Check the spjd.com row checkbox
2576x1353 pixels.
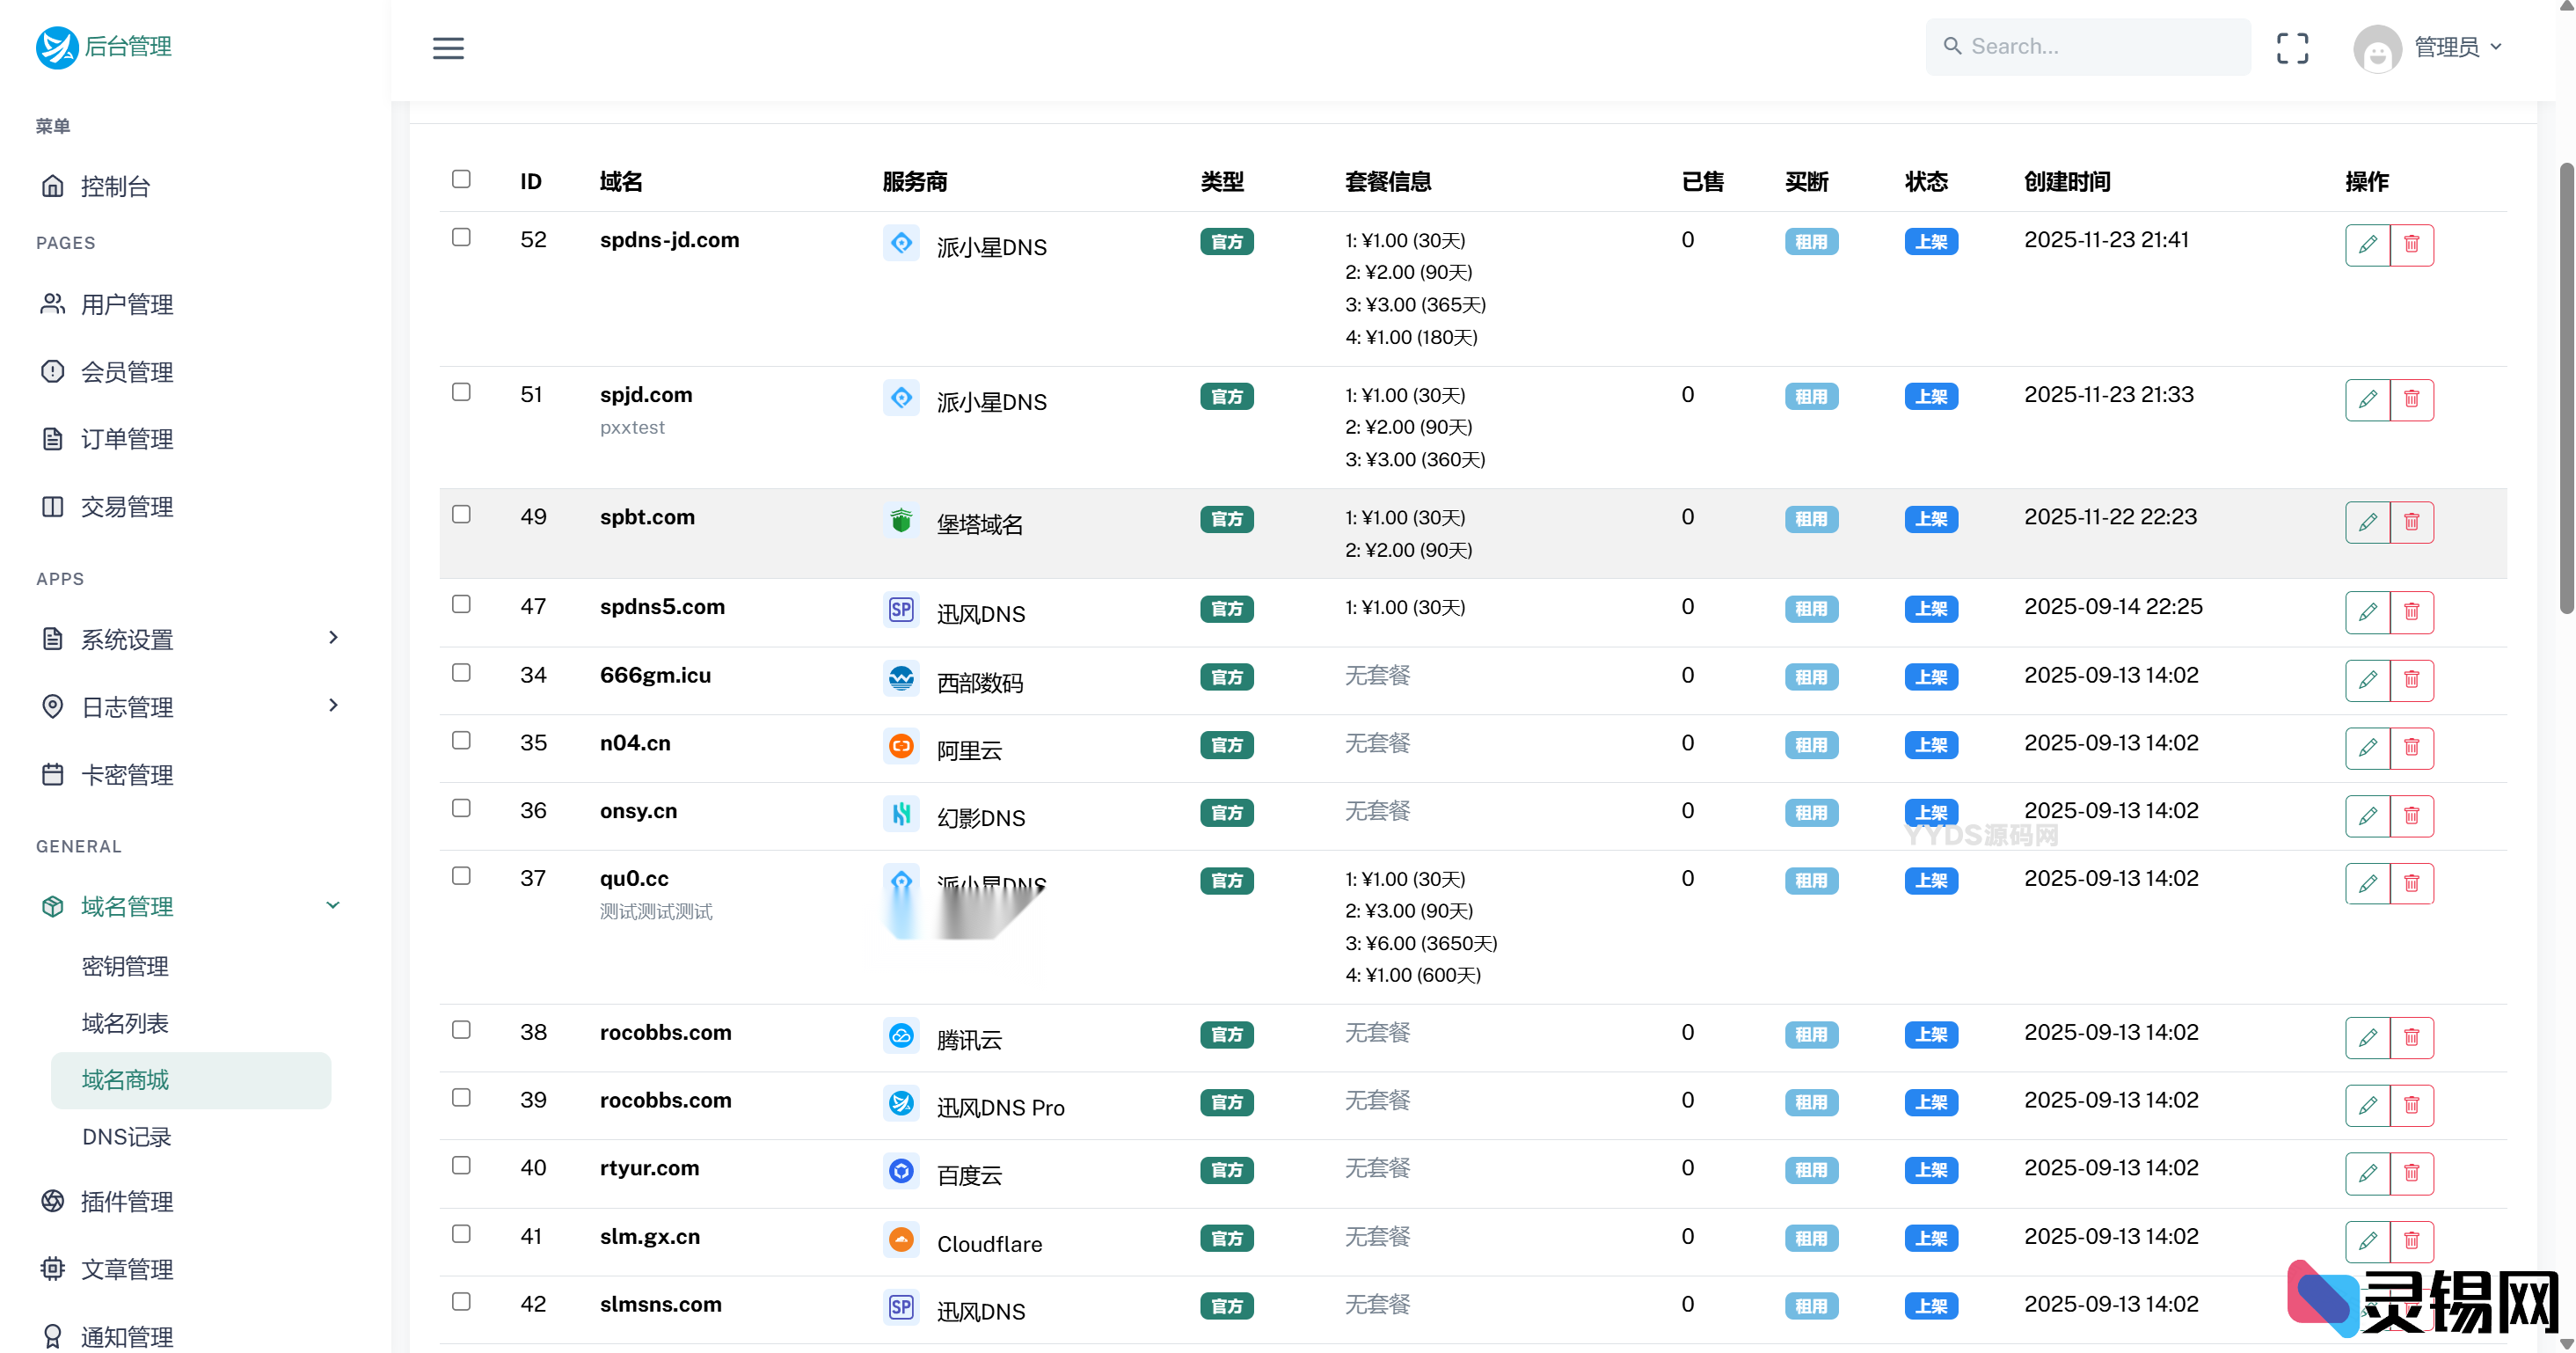pyautogui.click(x=461, y=392)
